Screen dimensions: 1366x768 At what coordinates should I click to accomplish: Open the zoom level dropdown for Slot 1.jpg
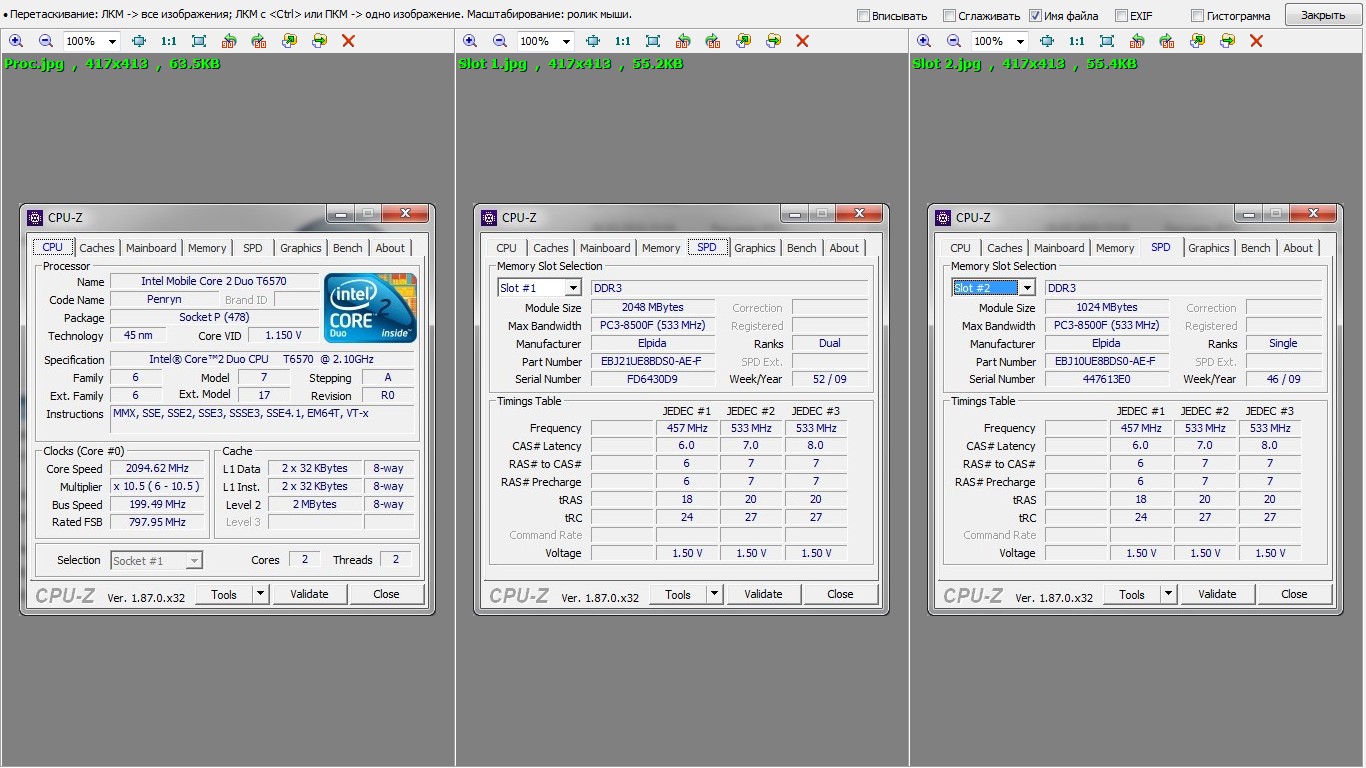(x=564, y=41)
